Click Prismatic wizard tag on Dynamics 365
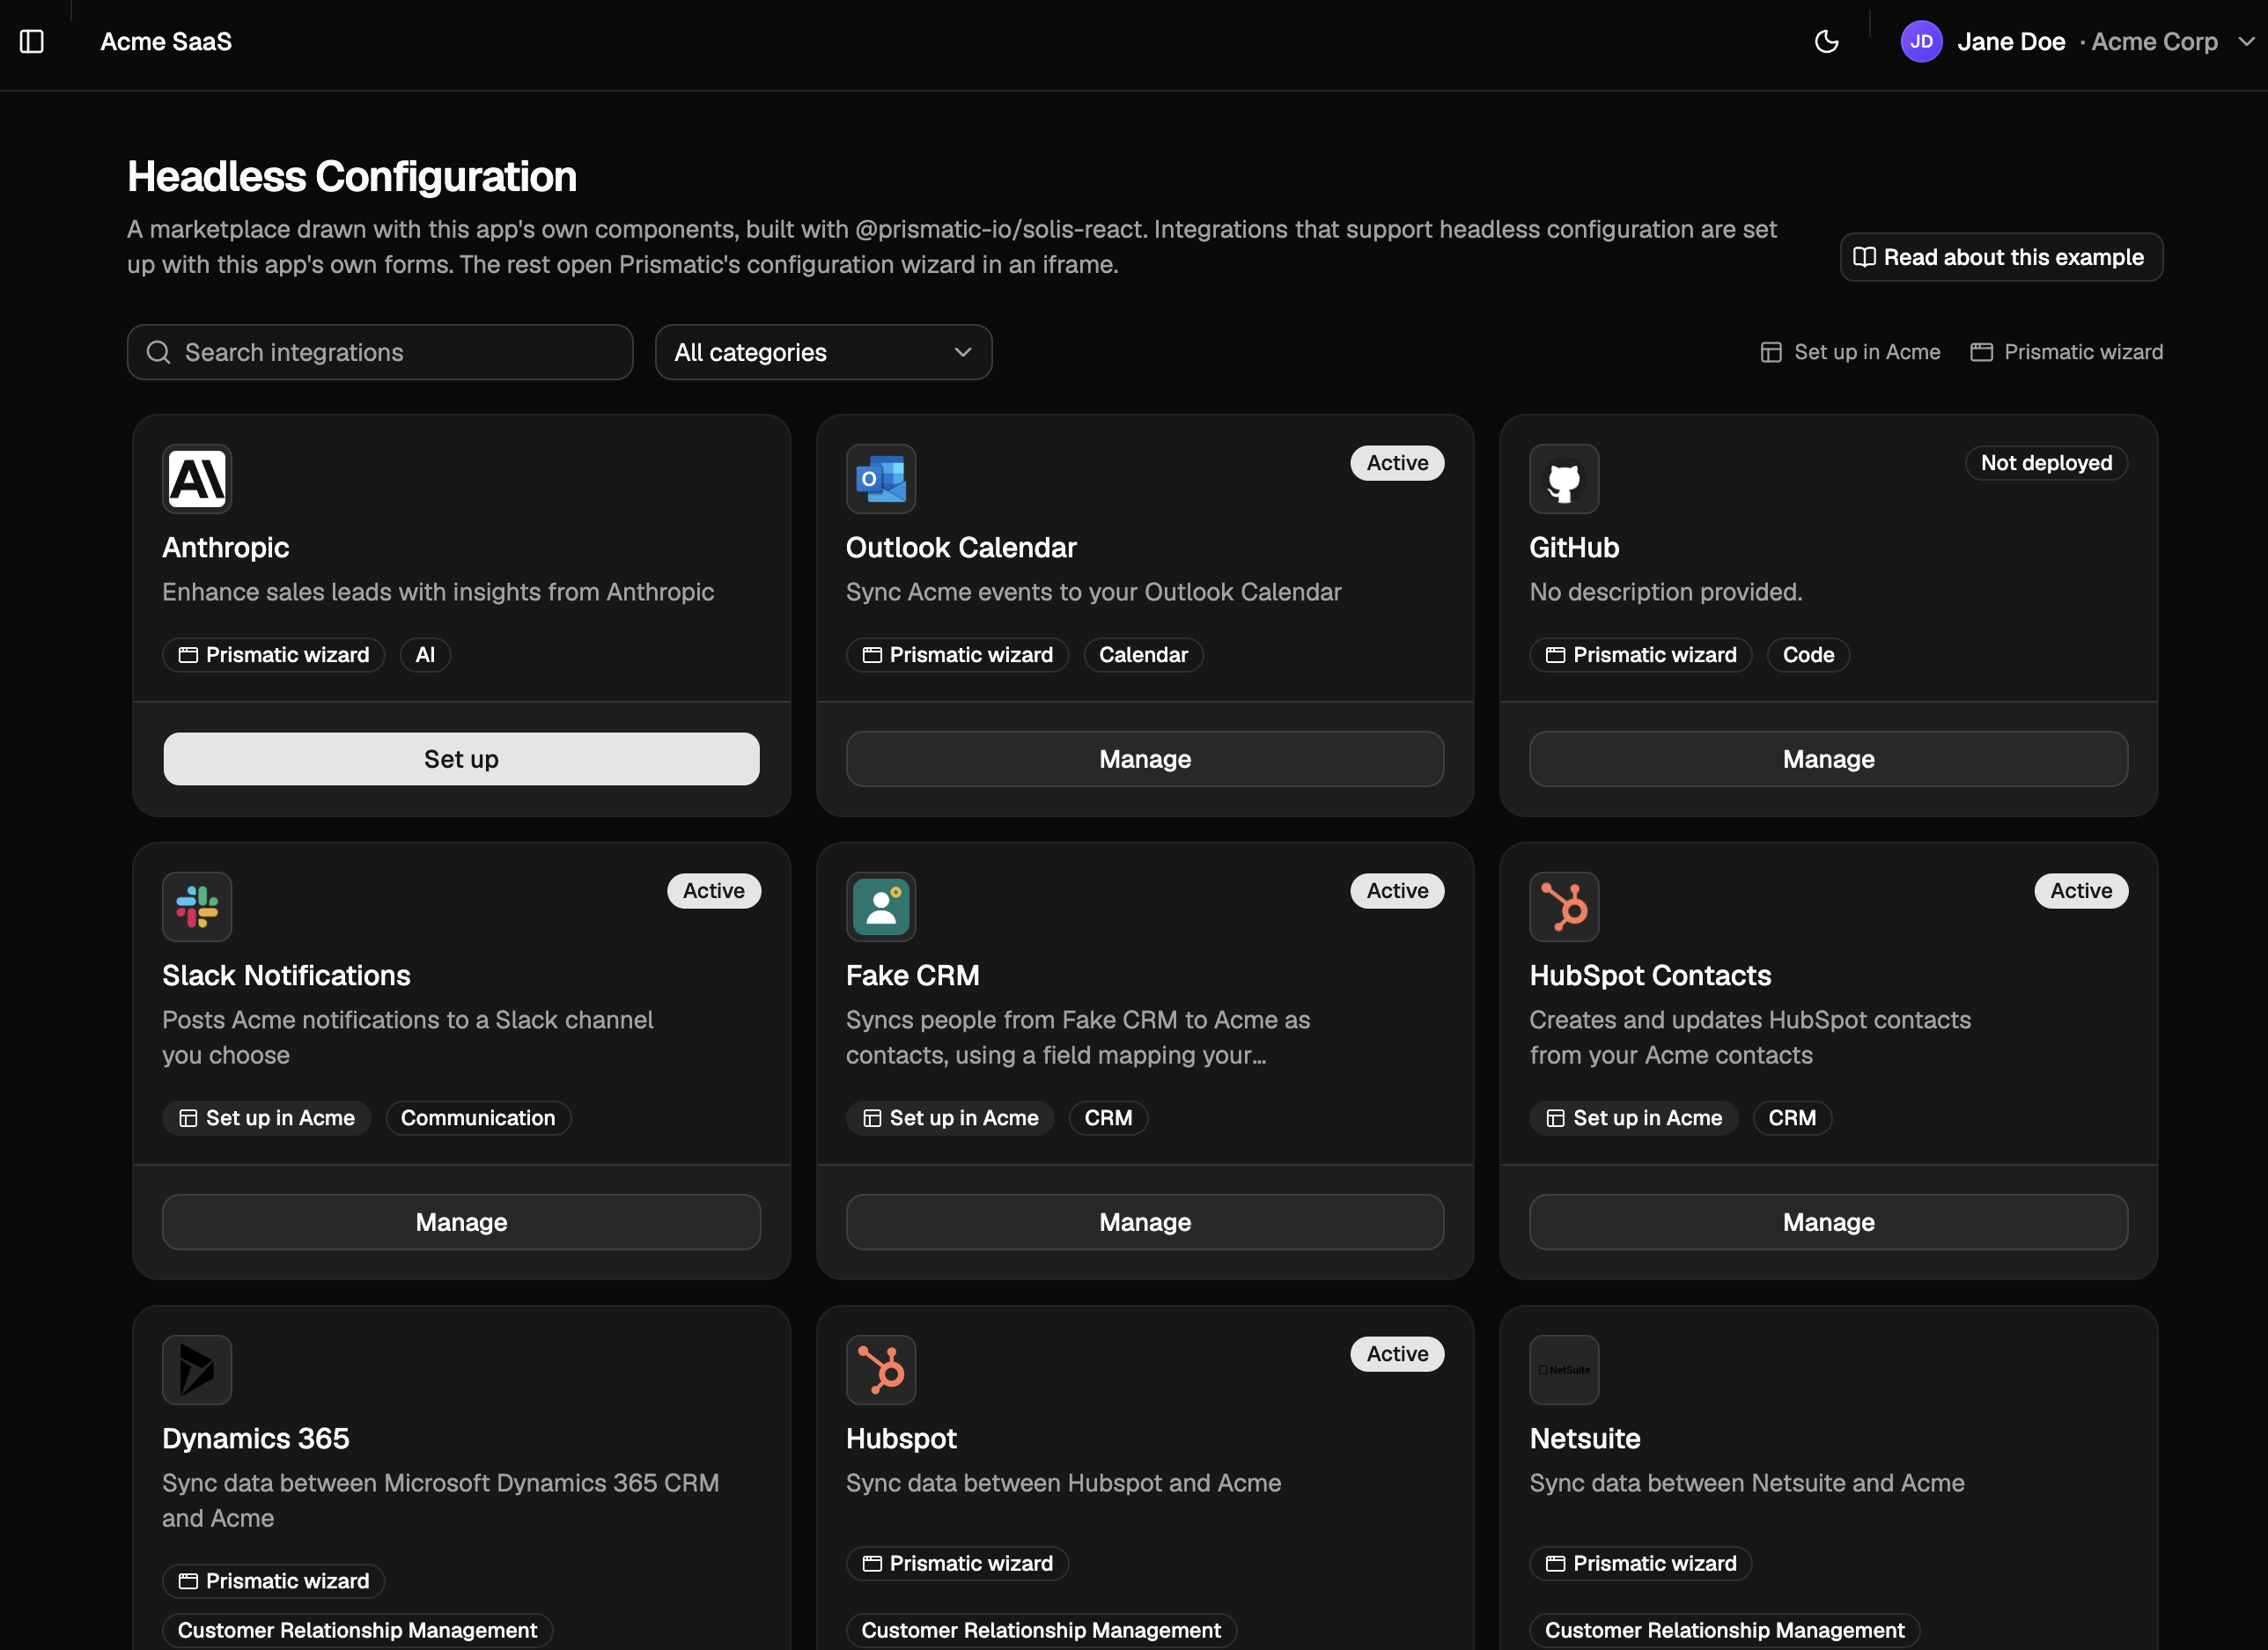Screen dimensions: 2268x1650 [273, 1581]
